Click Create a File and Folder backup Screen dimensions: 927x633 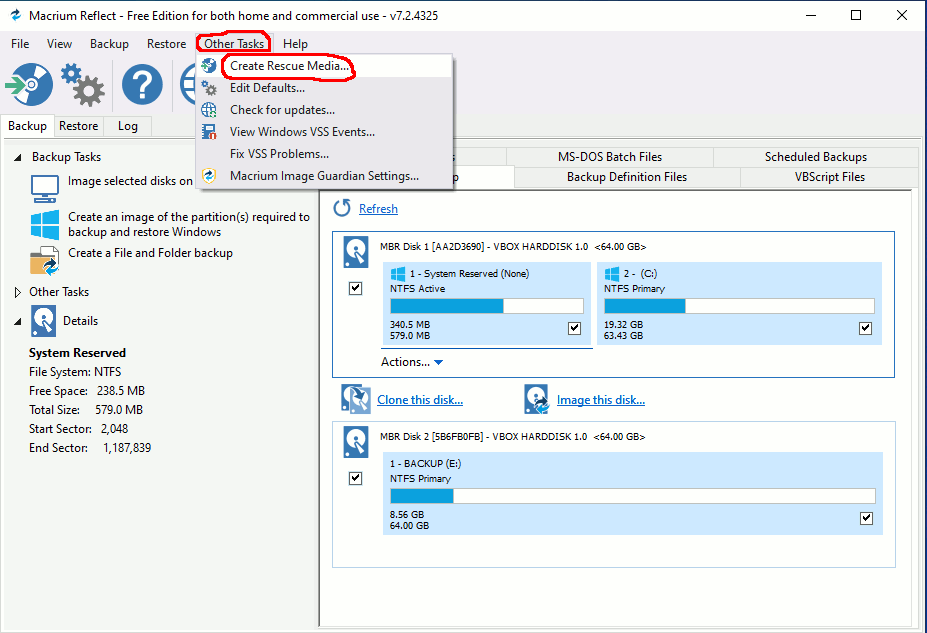click(x=150, y=253)
